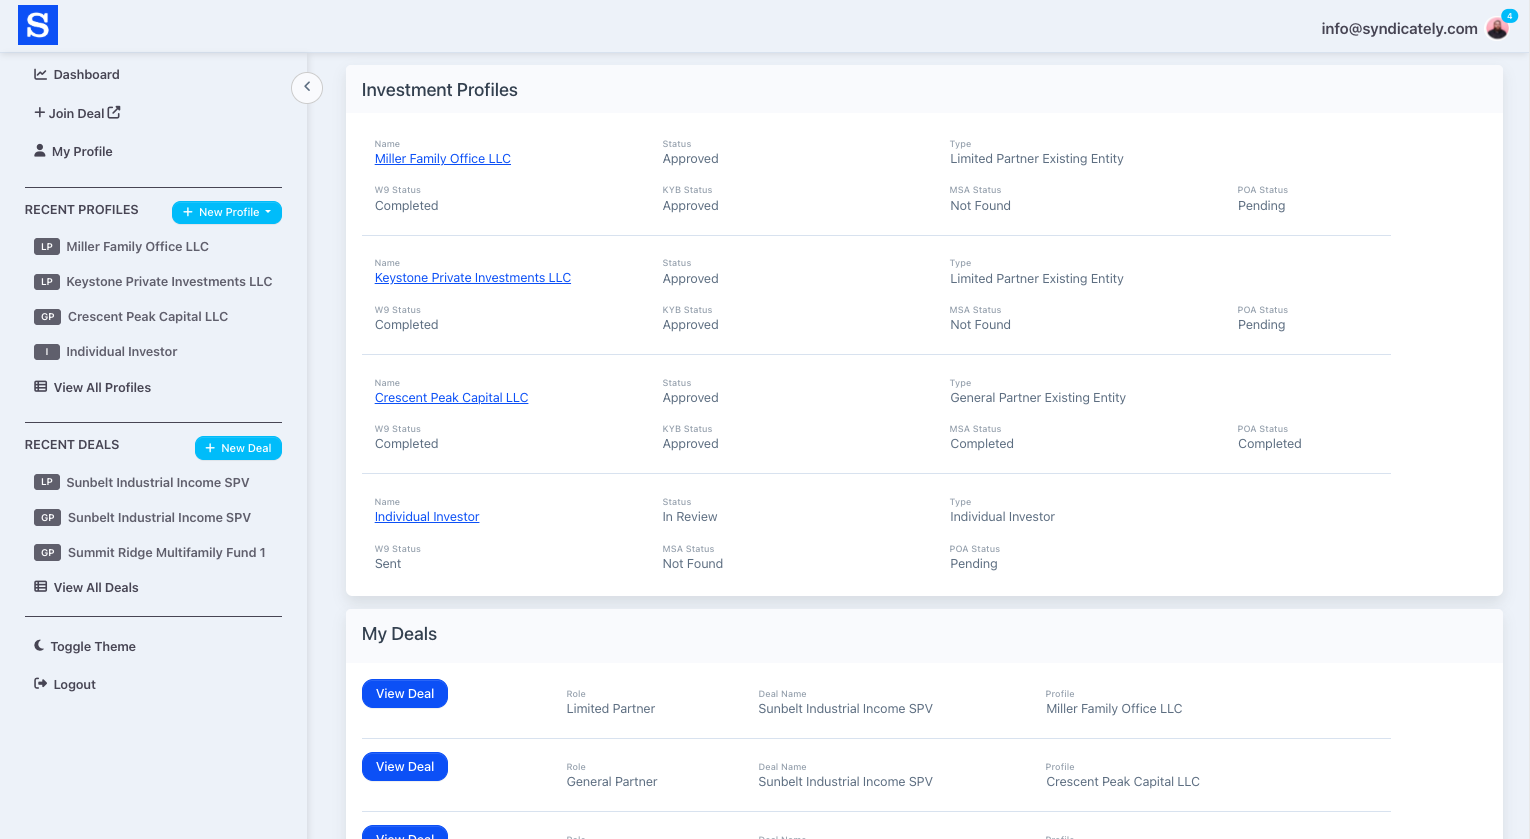View the Limited Partner Sunbelt Industrial deal
The image size is (1530, 839).
(405, 694)
